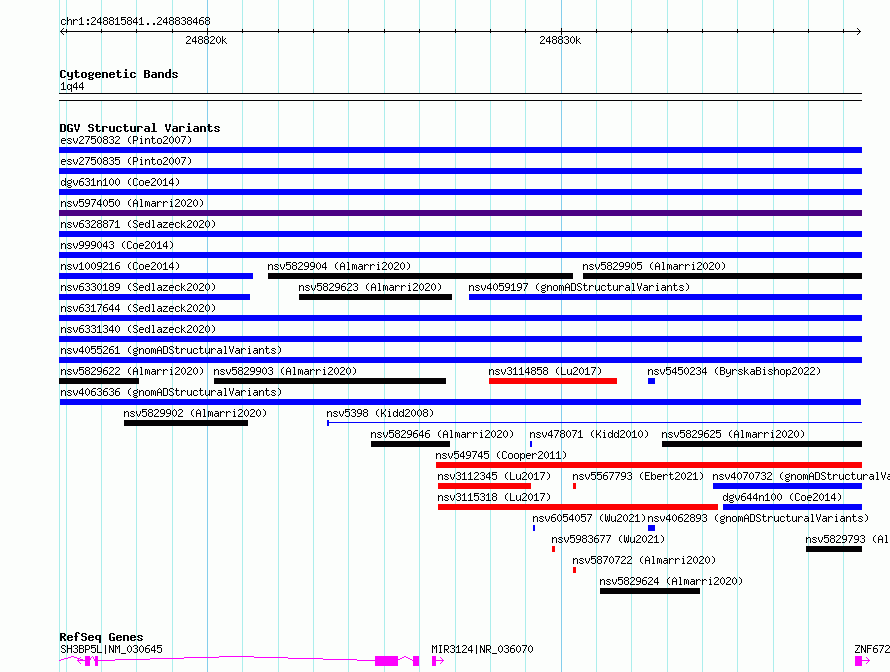Click the black nsv5829624 (Almarri2020) bar
The height and width of the screenshot is (672, 890).
click(x=650, y=591)
